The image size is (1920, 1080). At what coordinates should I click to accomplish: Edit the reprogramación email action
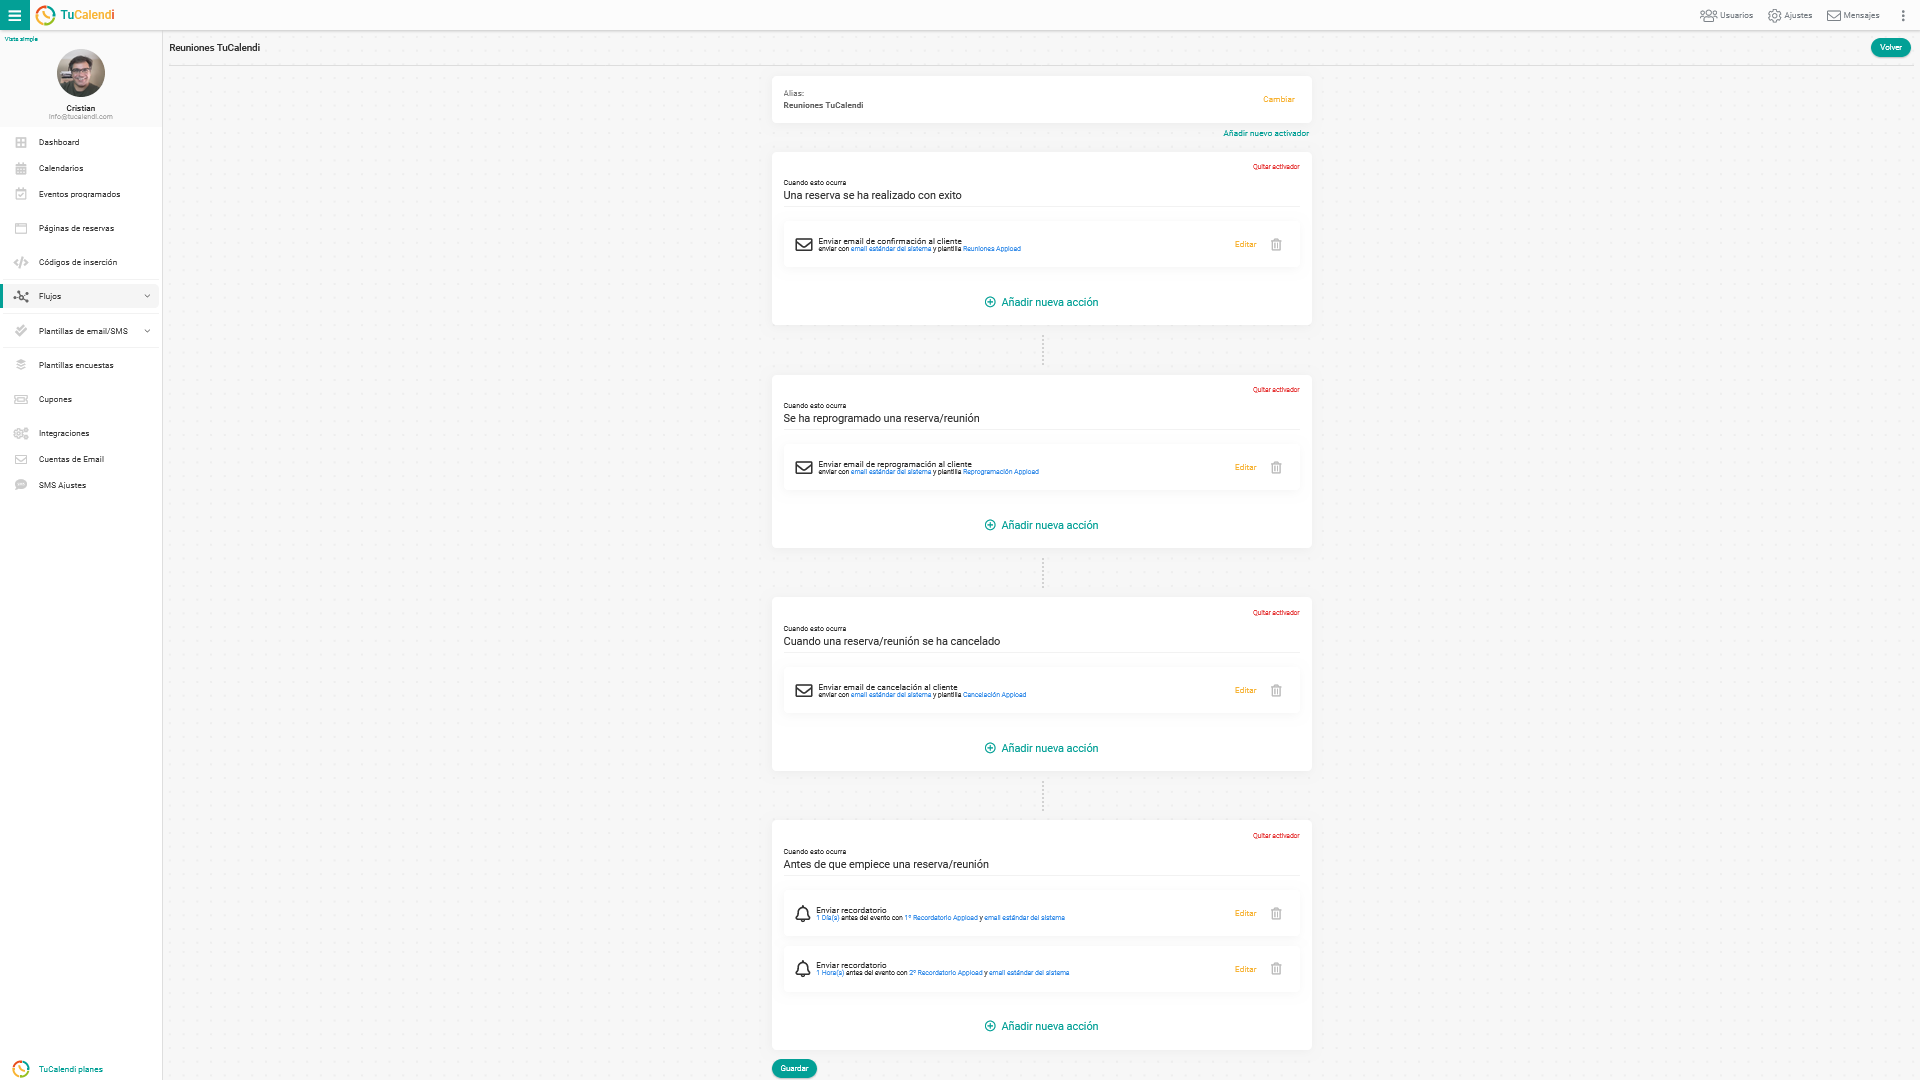pyautogui.click(x=1245, y=467)
